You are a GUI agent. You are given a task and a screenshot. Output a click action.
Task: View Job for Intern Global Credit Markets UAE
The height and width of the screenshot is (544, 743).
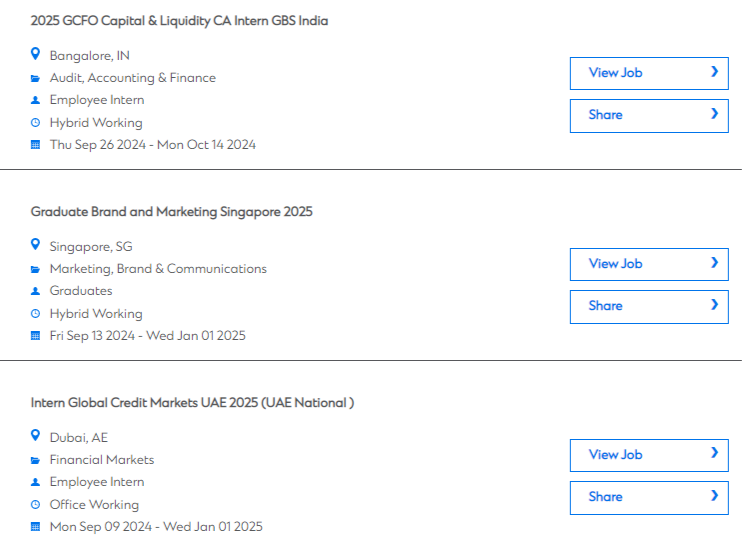649,455
